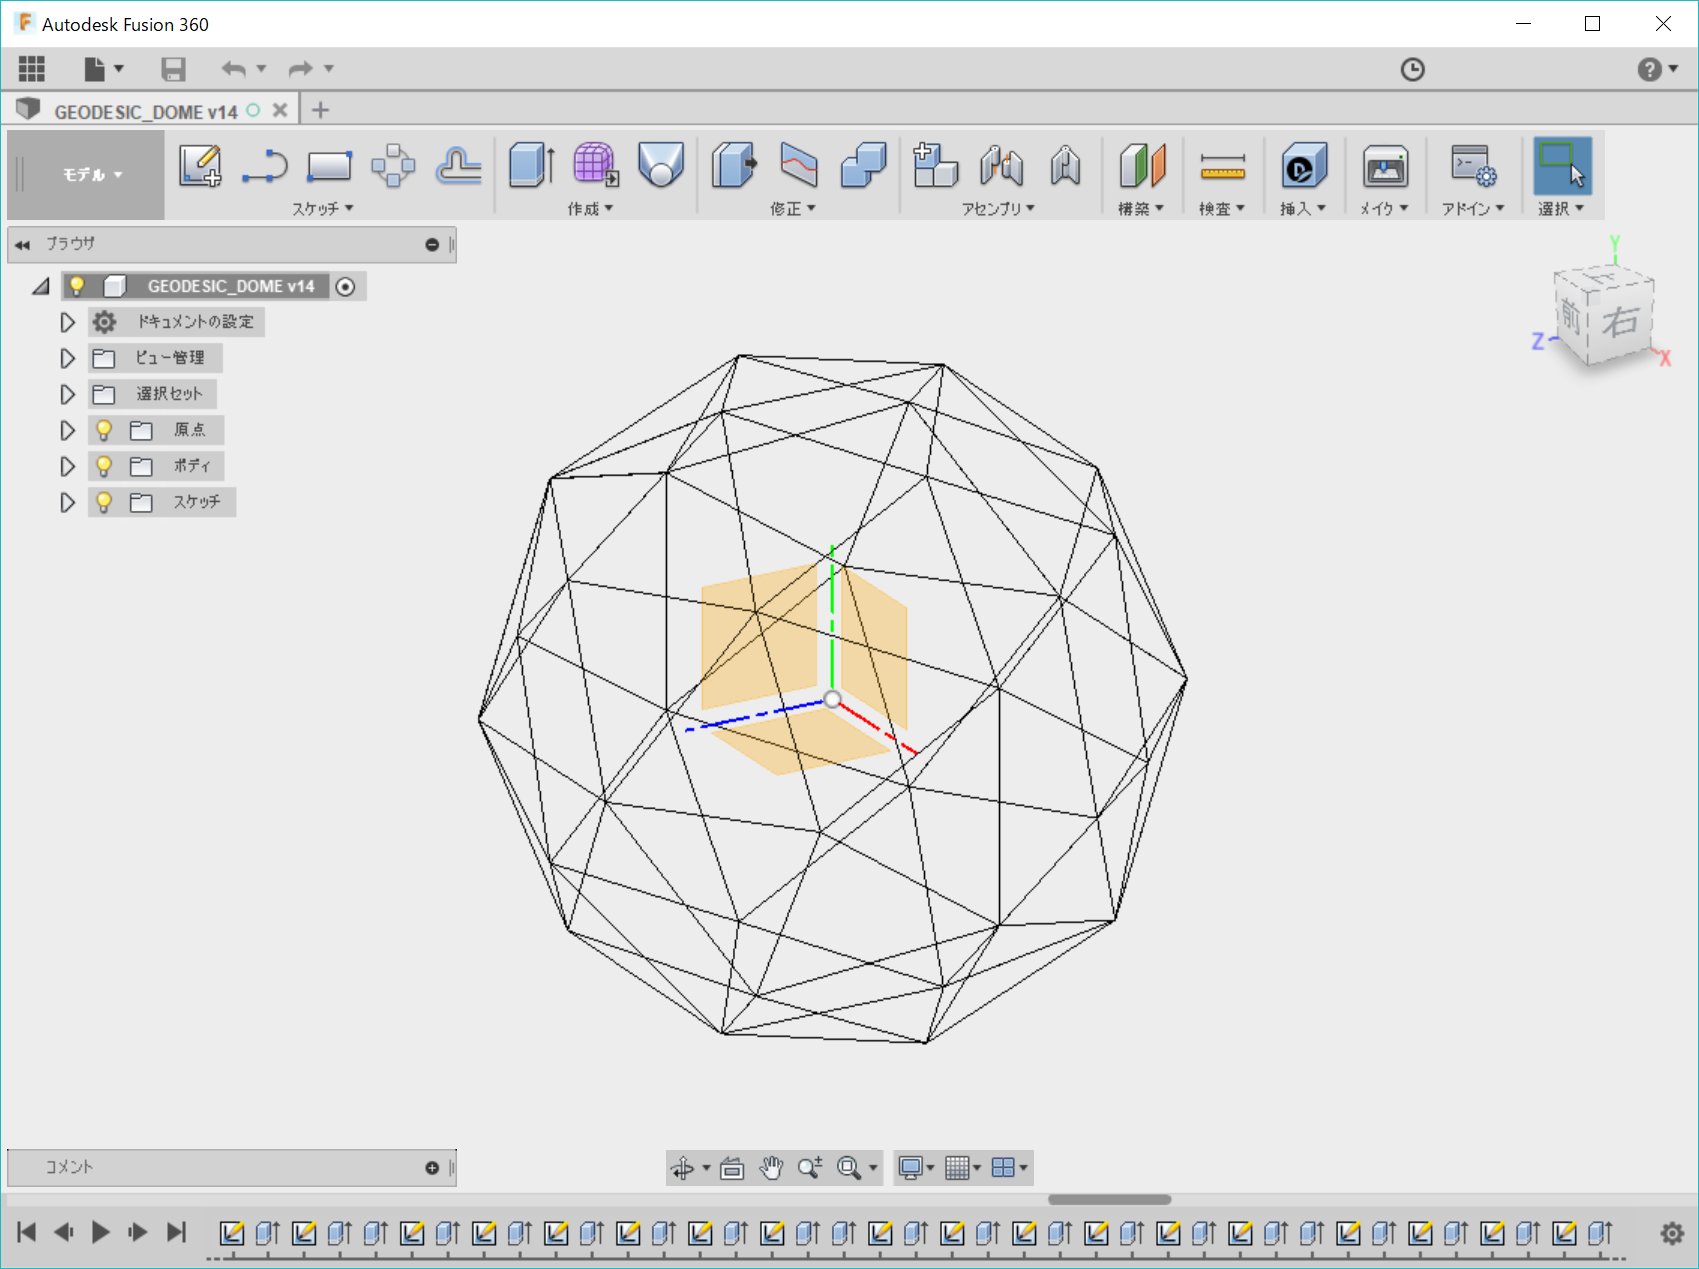Image resolution: width=1699 pixels, height=1269 pixels.
Task: Minimize the browser panel with minus button
Action: click(x=432, y=244)
